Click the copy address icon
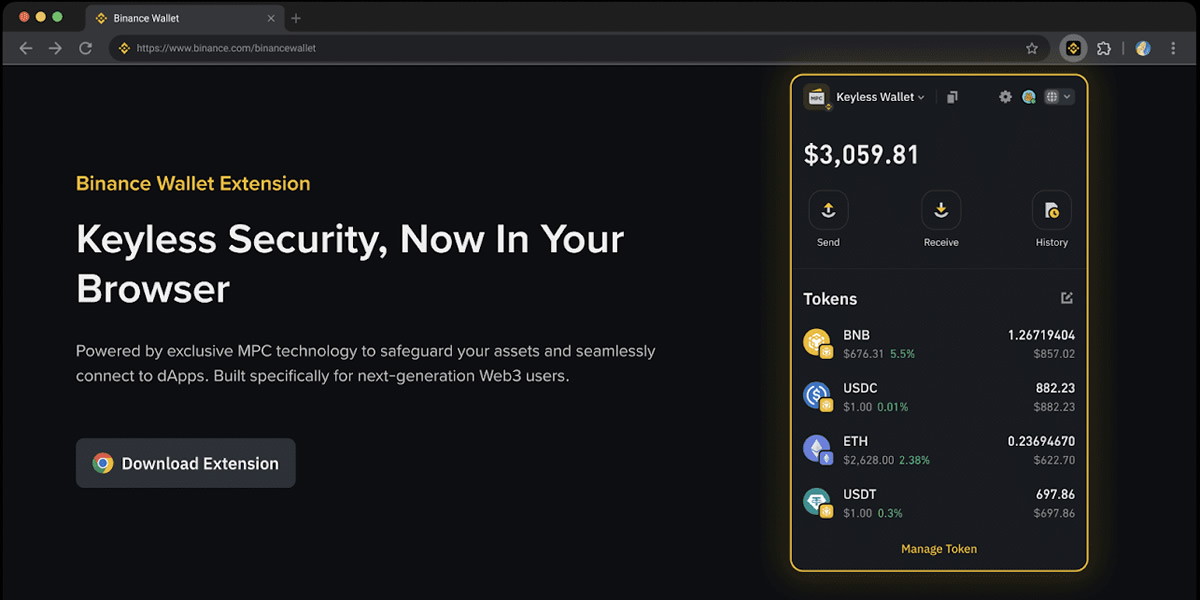Screen dimensions: 1200x600 pyautogui.click(x=952, y=97)
